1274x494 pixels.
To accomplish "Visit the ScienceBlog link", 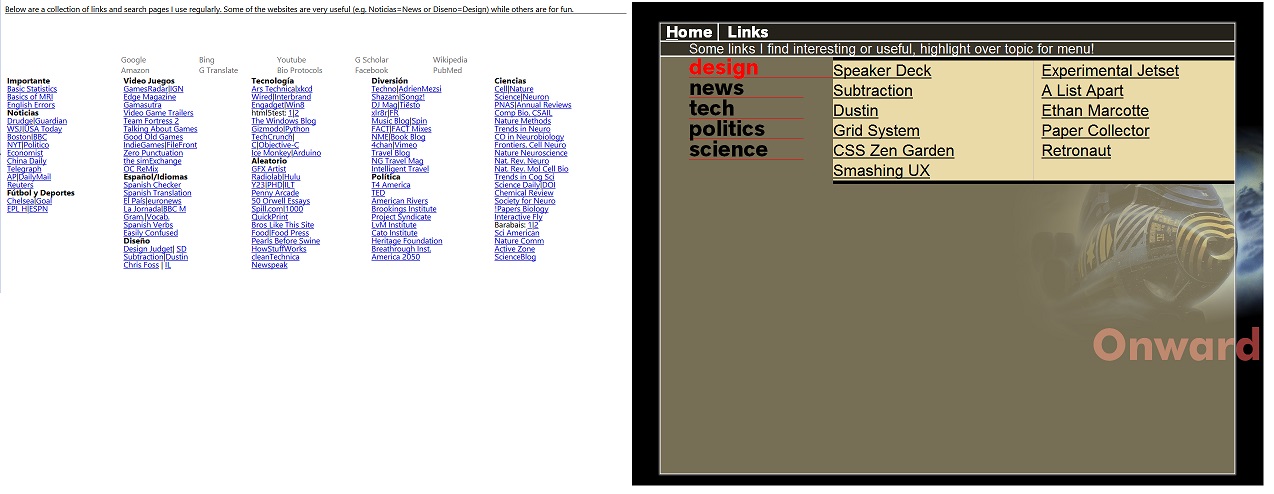I will [515, 257].
